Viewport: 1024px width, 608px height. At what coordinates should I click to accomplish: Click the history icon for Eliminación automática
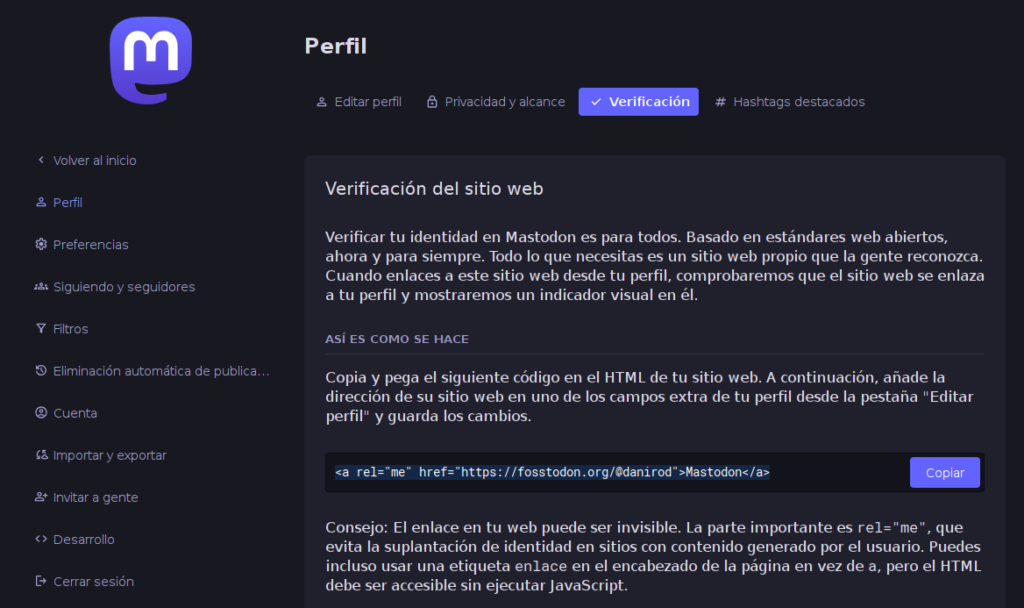tap(41, 371)
